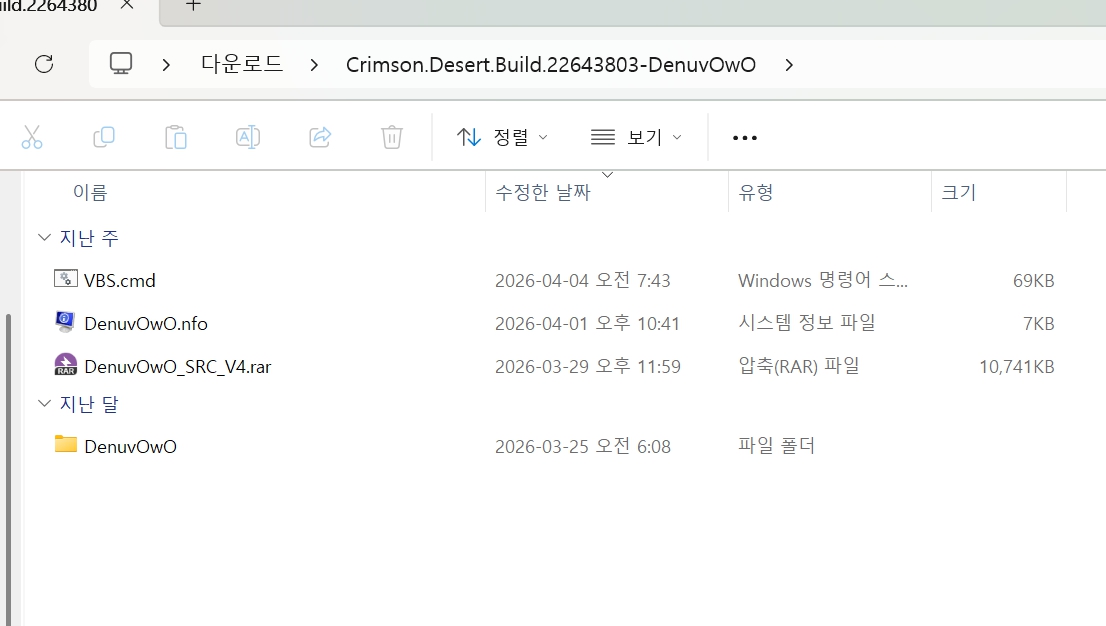Select the DenuvOwO folder
The width and height of the screenshot is (1106, 626).
[130, 446]
